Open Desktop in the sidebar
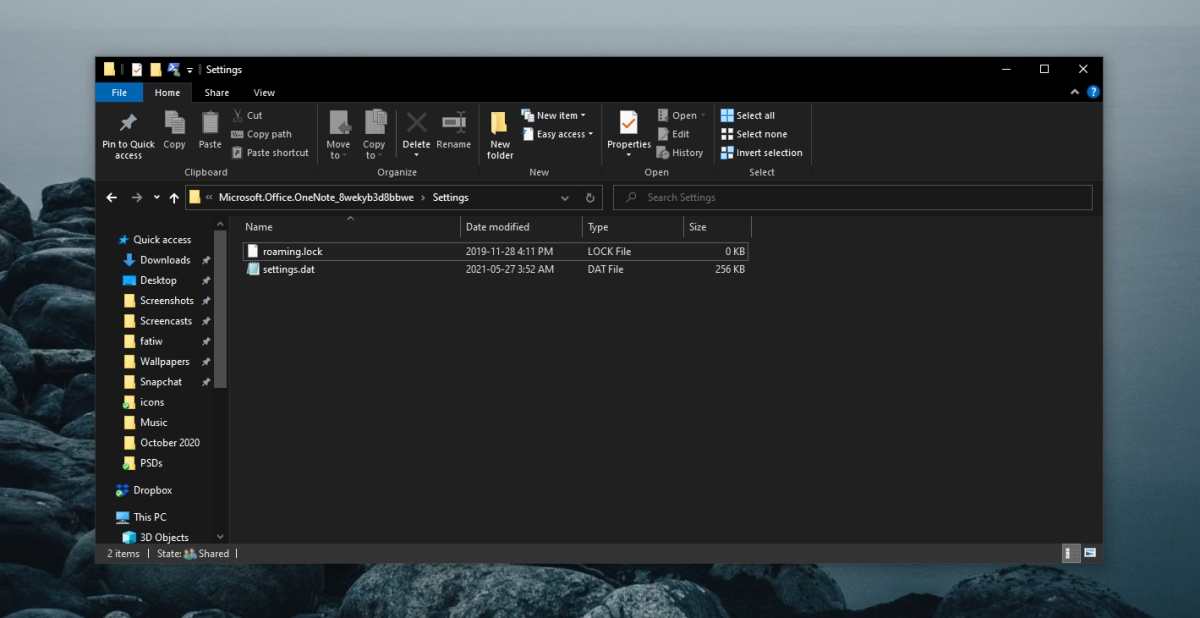Viewport: 1200px width, 618px height. (158, 280)
